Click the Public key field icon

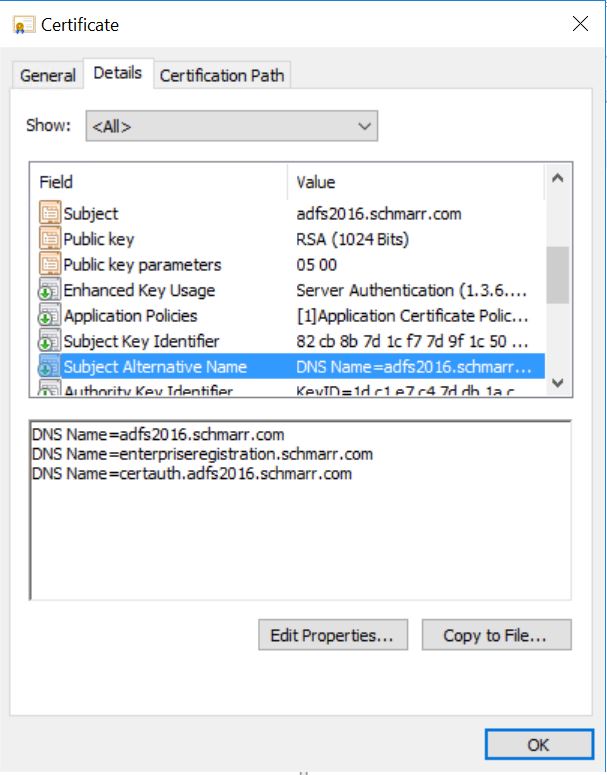[x=49, y=239]
